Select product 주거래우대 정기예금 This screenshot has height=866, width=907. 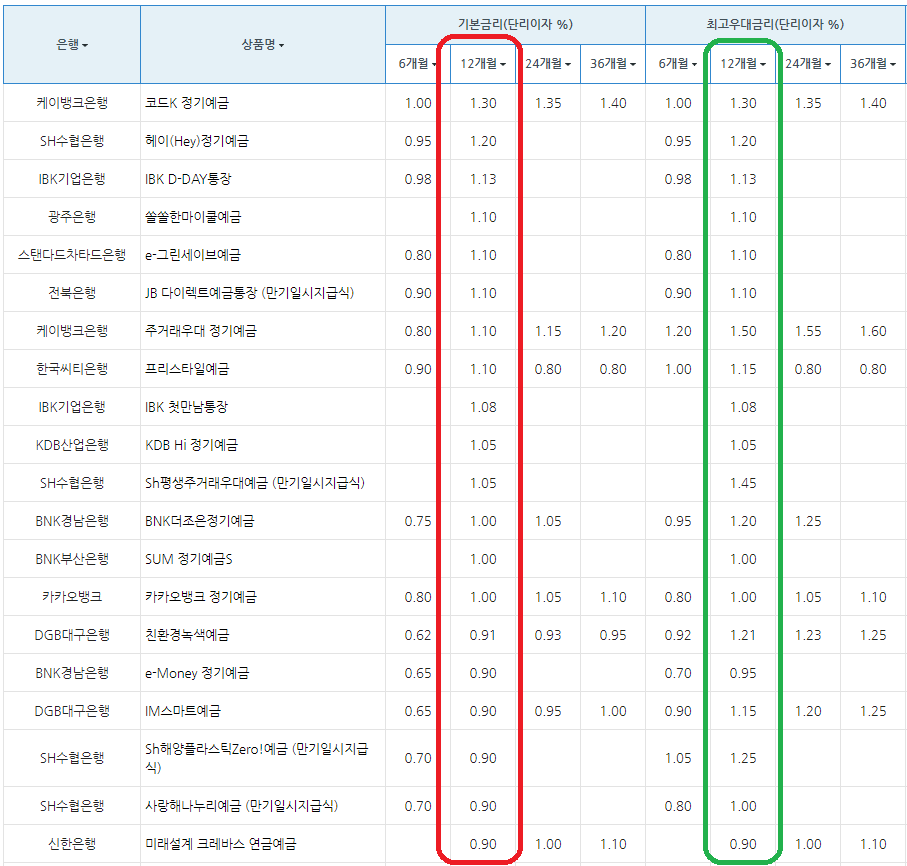pyautogui.click(x=201, y=331)
